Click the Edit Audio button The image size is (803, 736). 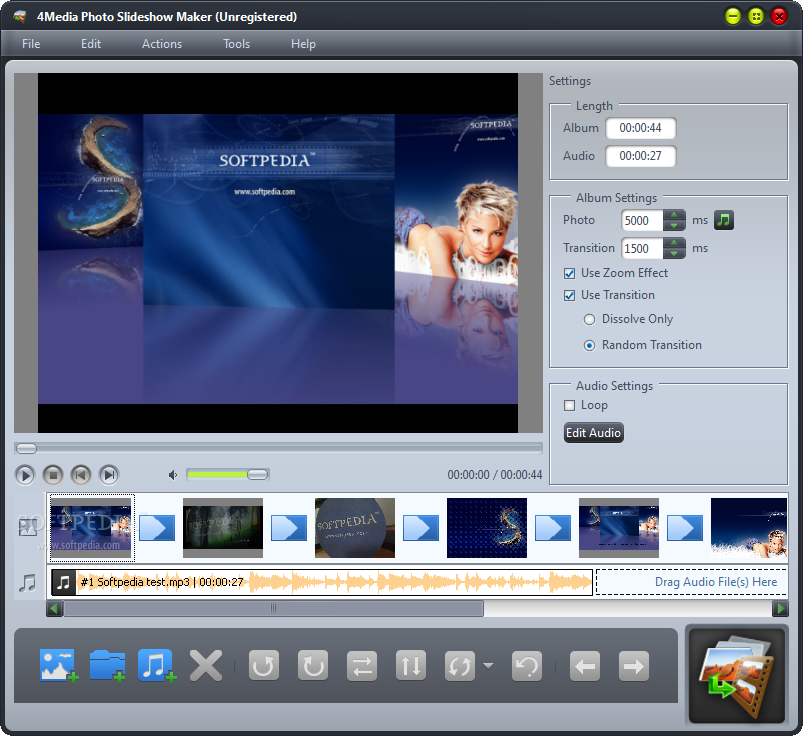click(x=594, y=433)
